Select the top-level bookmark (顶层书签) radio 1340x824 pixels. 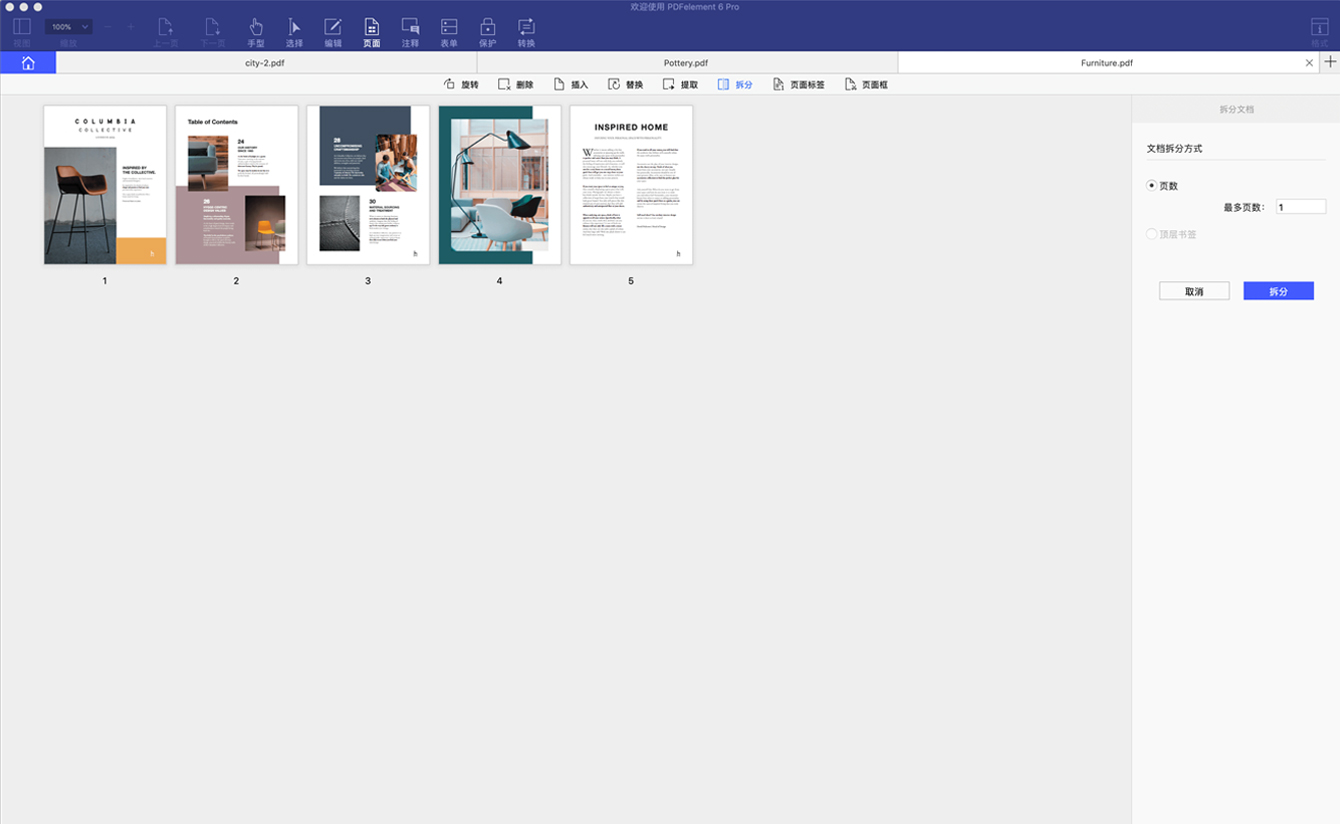click(x=1151, y=234)
